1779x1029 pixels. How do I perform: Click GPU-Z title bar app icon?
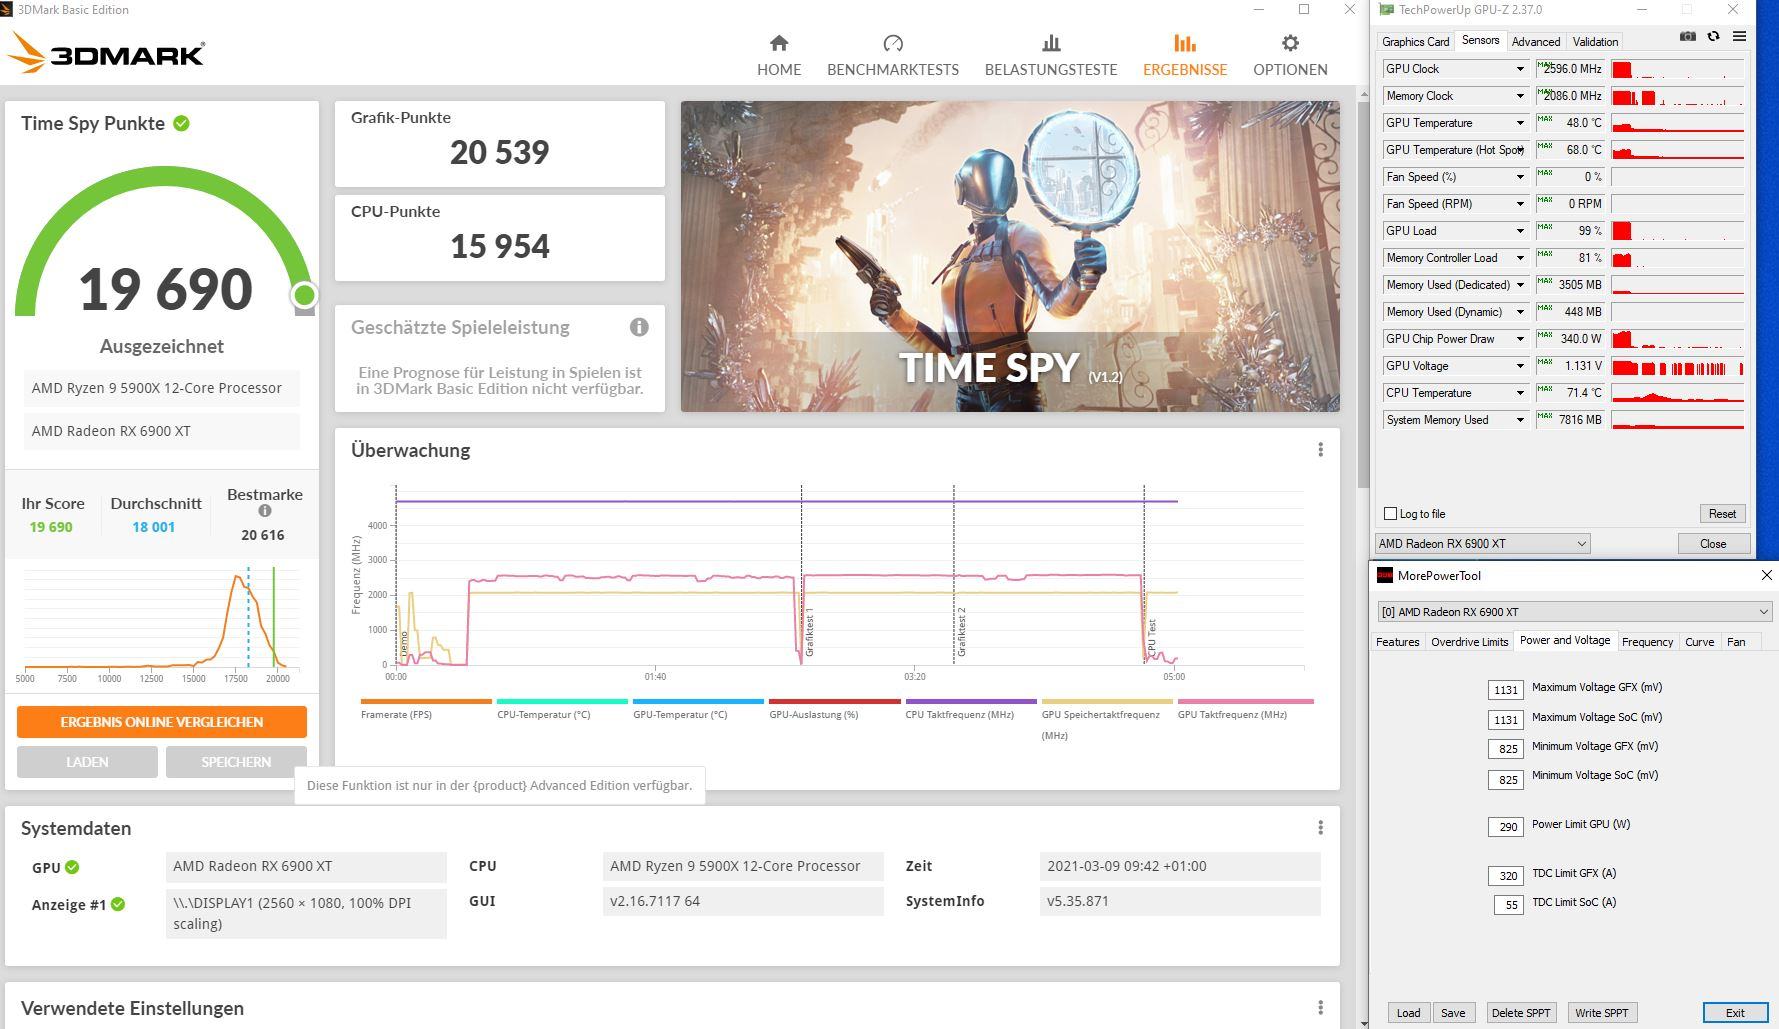click(1386, 10)
